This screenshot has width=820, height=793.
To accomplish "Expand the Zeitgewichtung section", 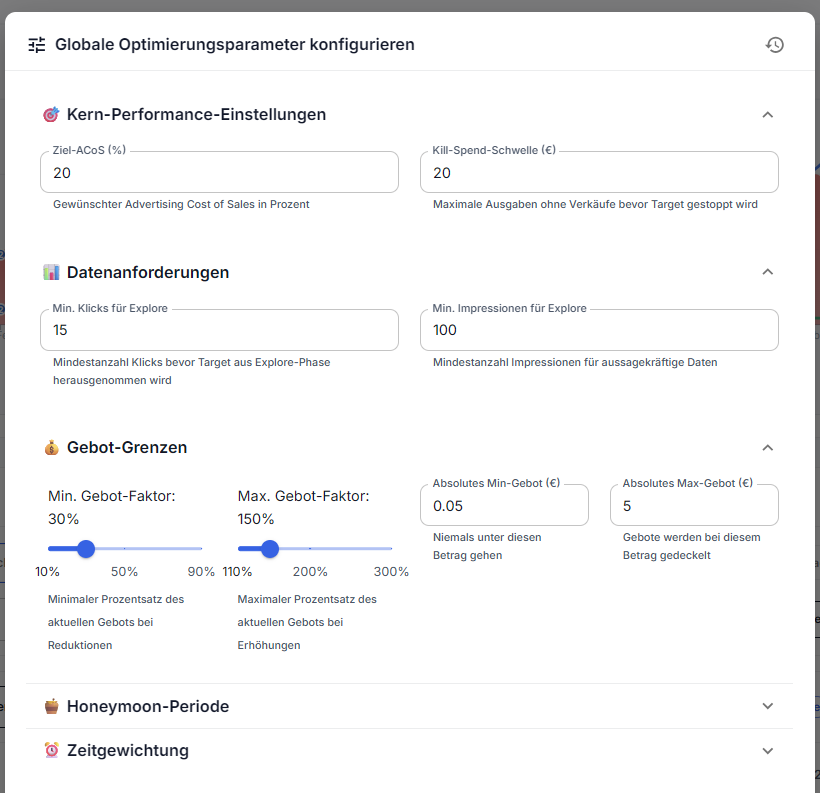I will tap(767, 750).
